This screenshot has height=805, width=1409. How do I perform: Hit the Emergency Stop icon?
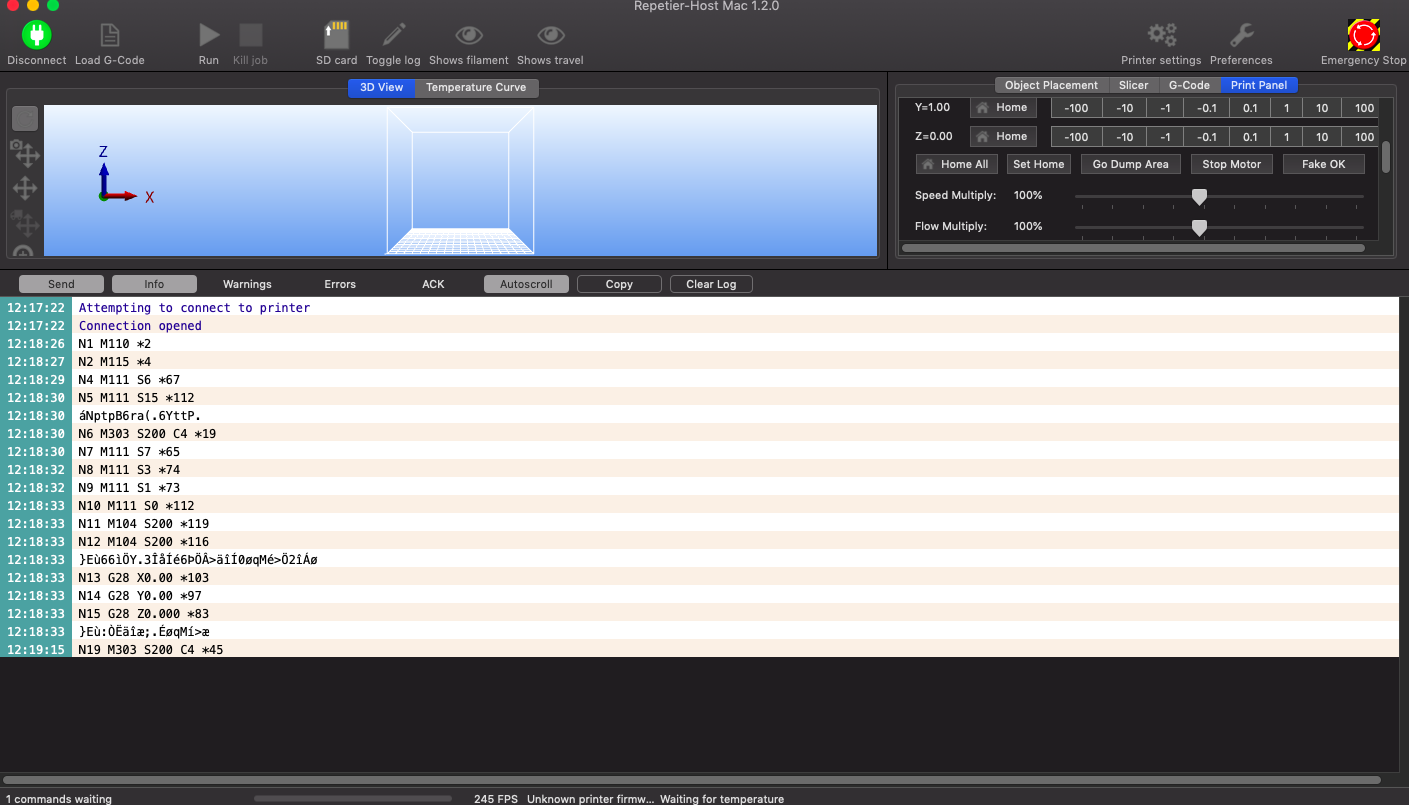(x=1363, y=35)
